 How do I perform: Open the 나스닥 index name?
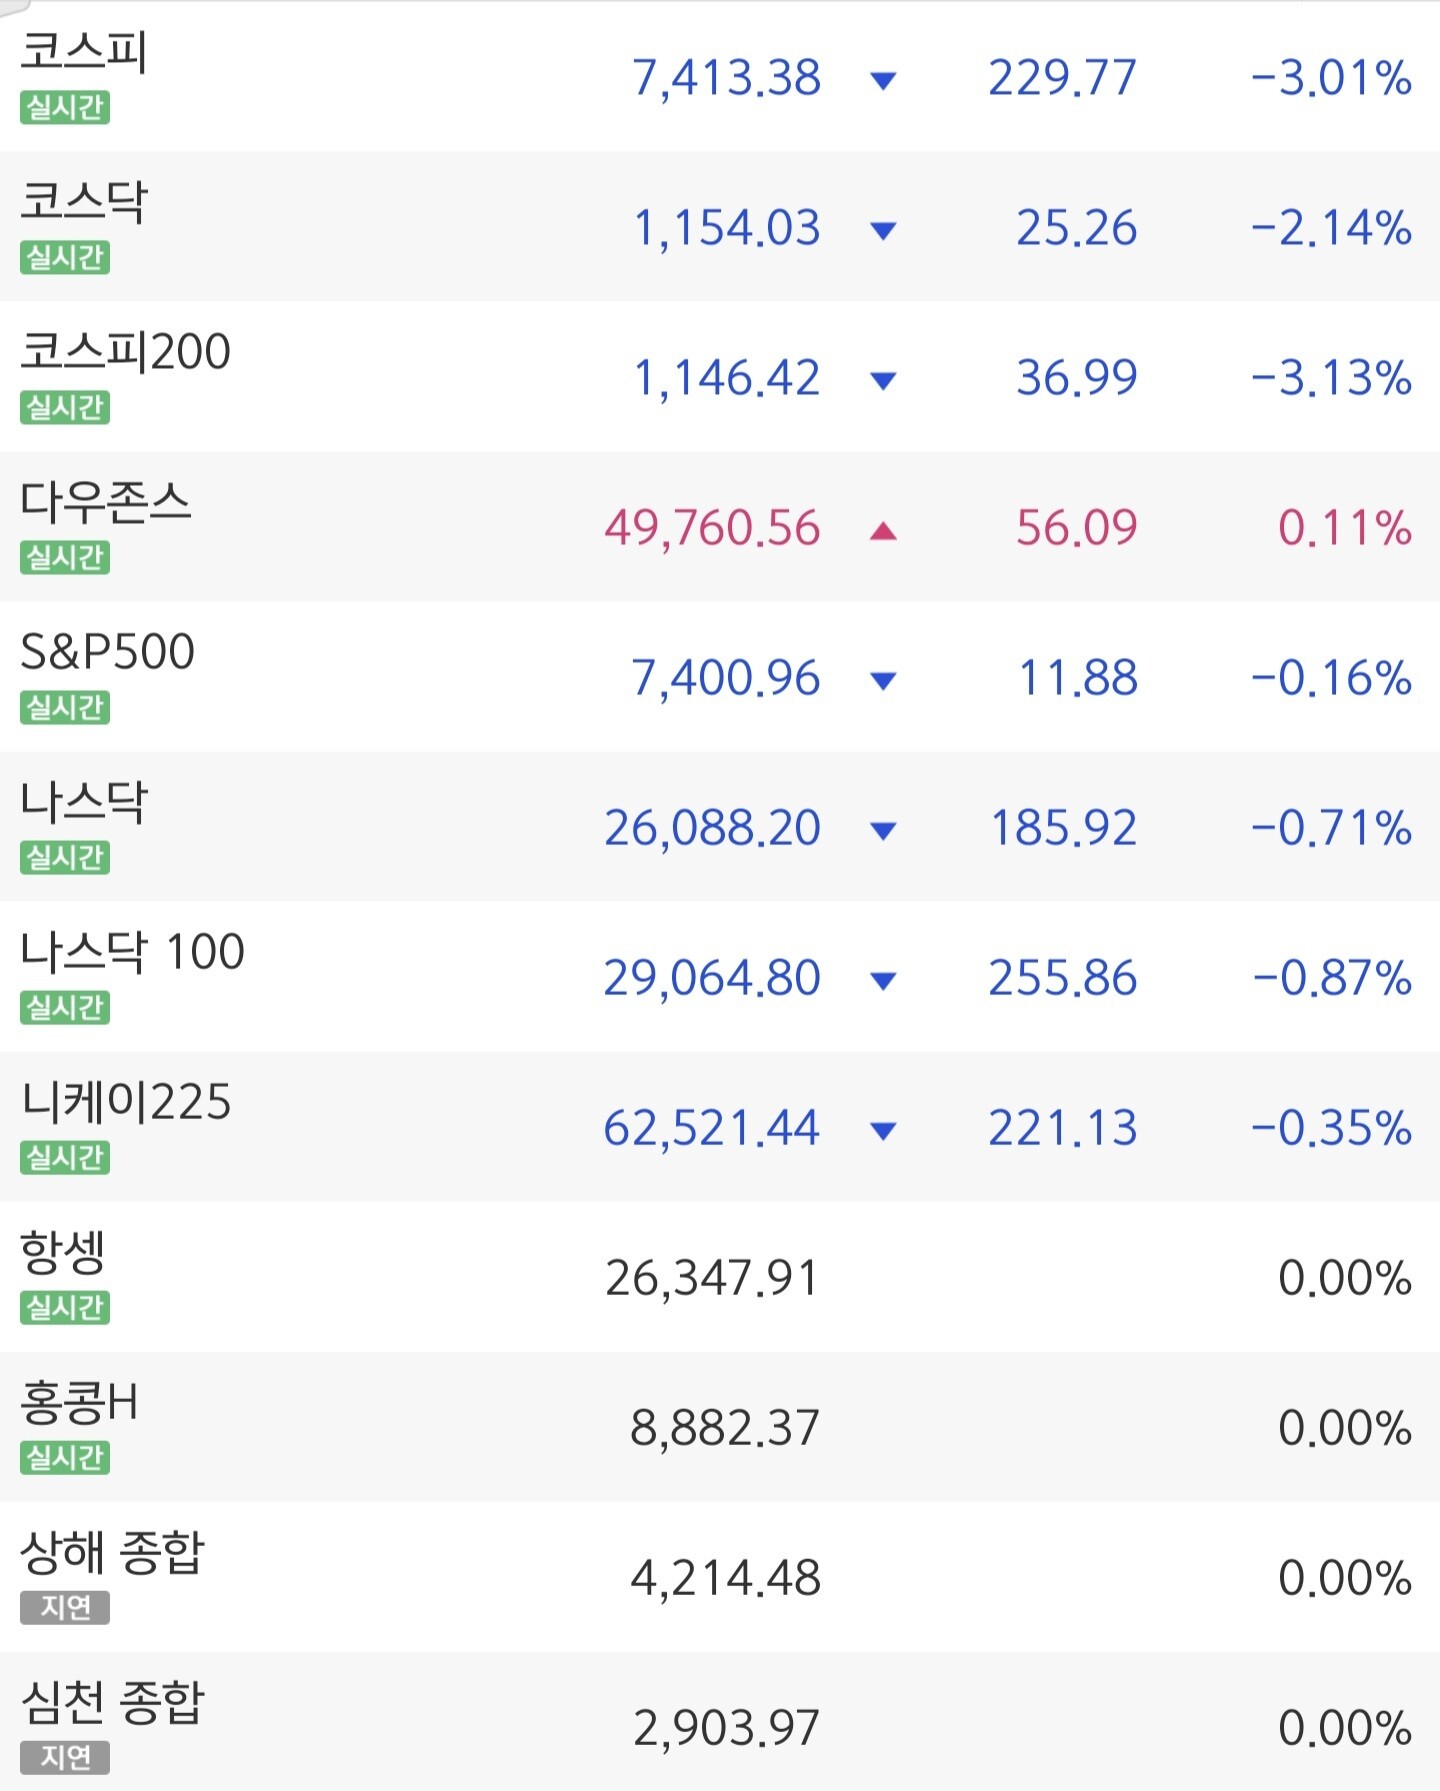point(84,802)
